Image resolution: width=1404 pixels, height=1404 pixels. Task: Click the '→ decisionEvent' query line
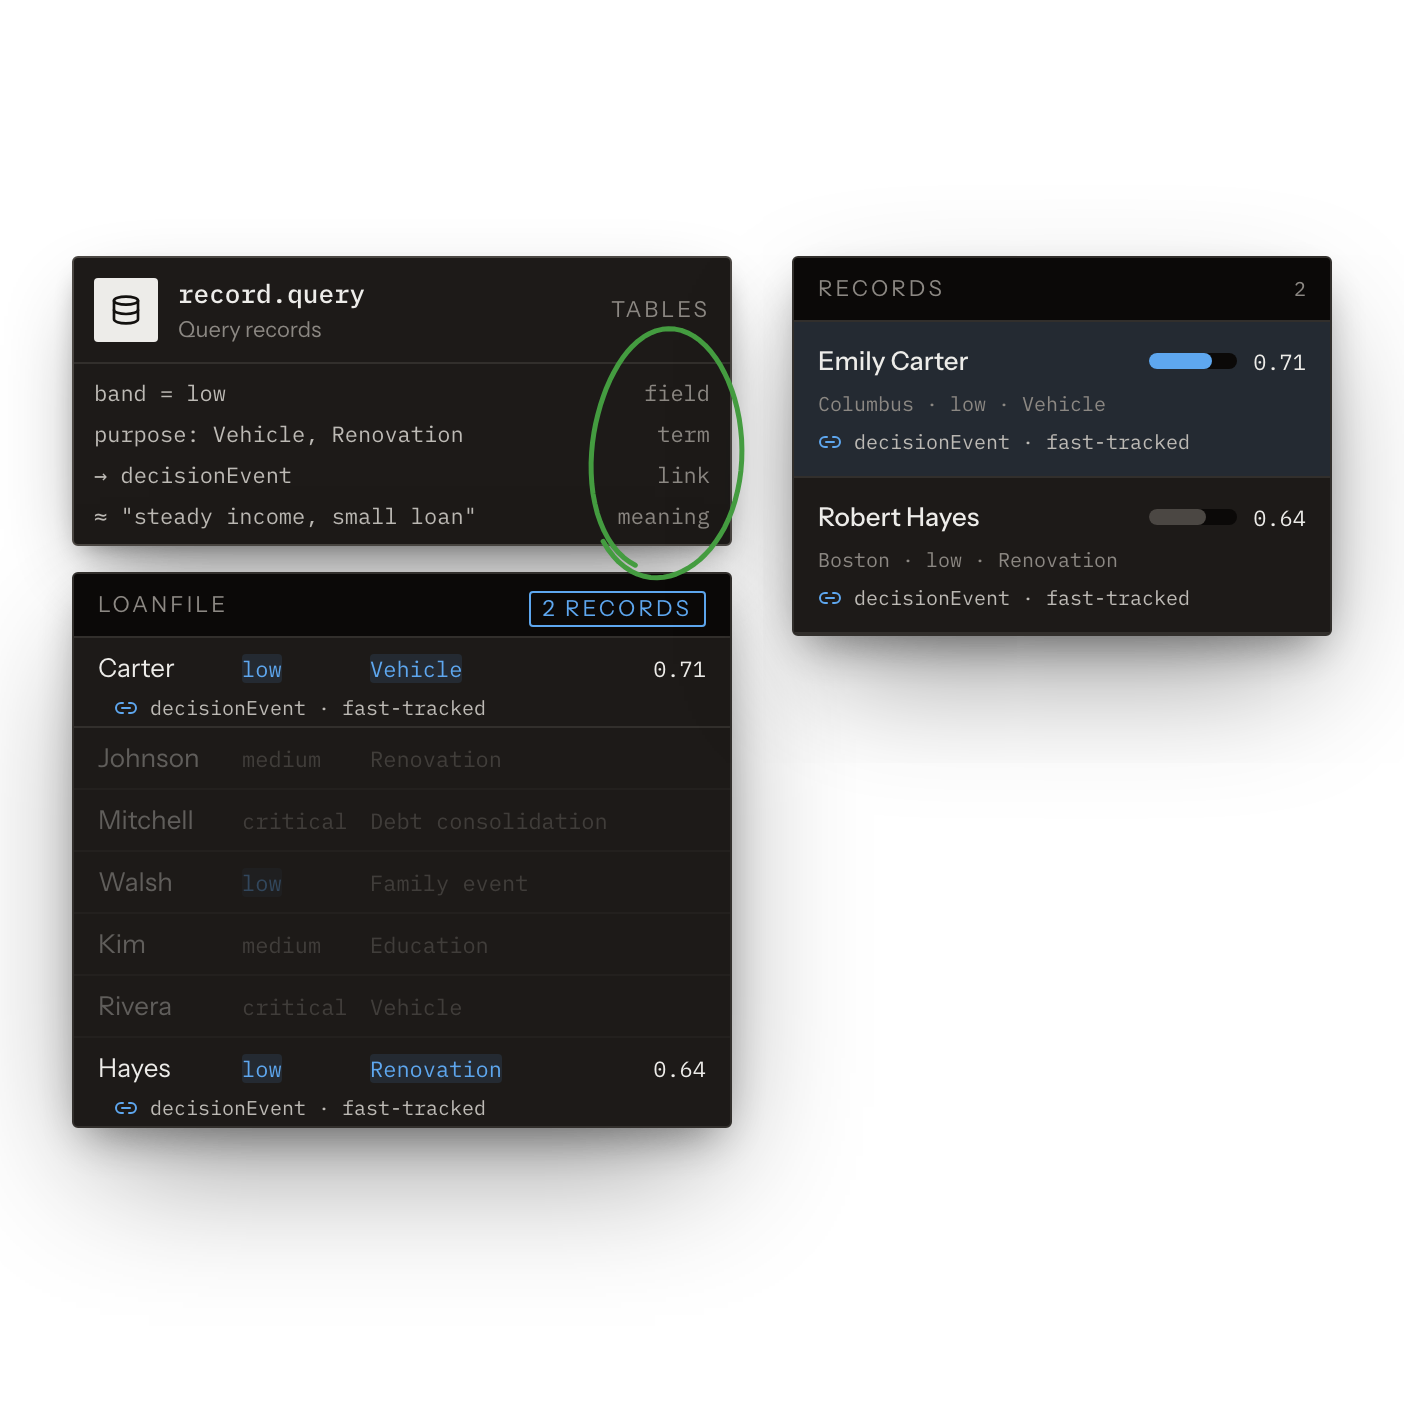coord(193,476)
